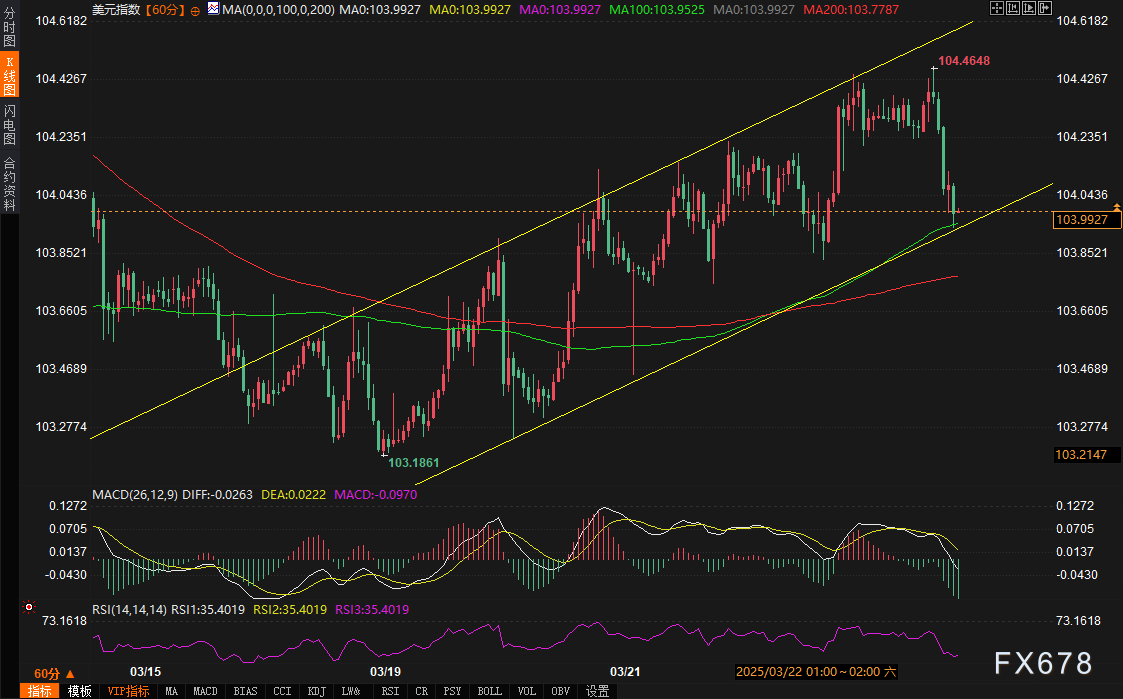Toggle the KDJ indicator
Image resolution: width=1123 pixels, height=699 pixels.
317,691
